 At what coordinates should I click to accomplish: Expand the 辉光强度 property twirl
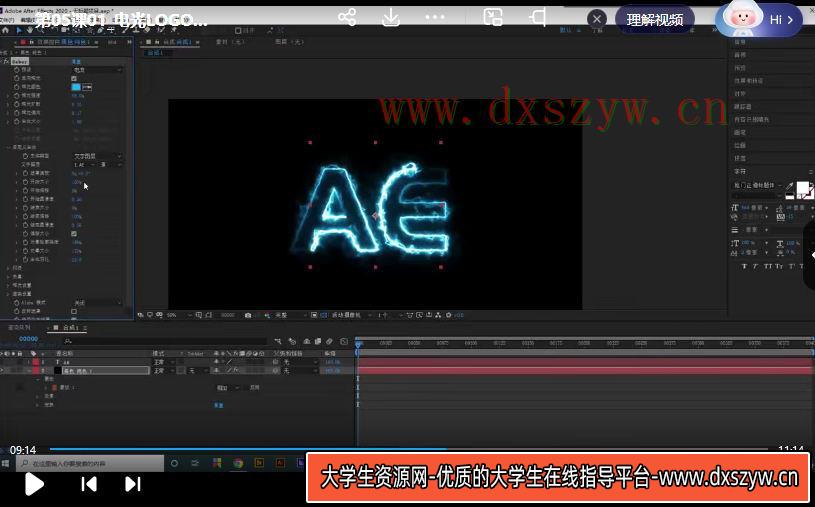[x=8, y=96]
